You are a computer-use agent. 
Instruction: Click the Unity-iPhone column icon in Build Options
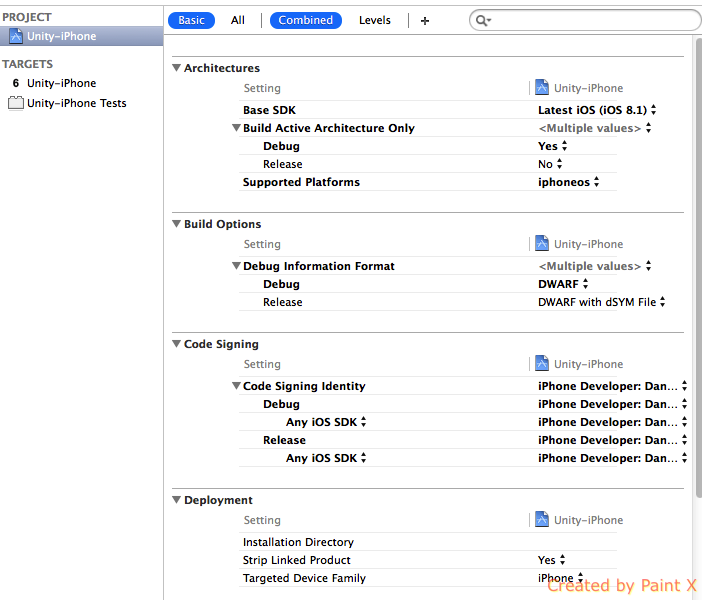tap(542, 243)
